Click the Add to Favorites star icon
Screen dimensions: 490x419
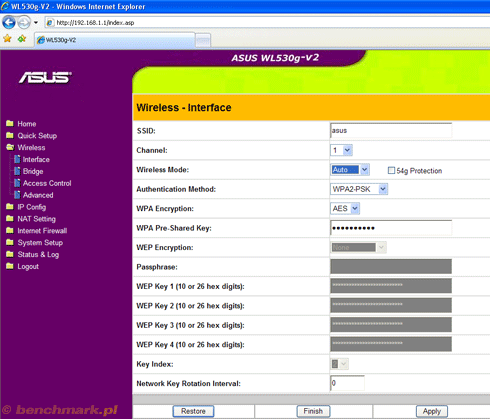22,39
